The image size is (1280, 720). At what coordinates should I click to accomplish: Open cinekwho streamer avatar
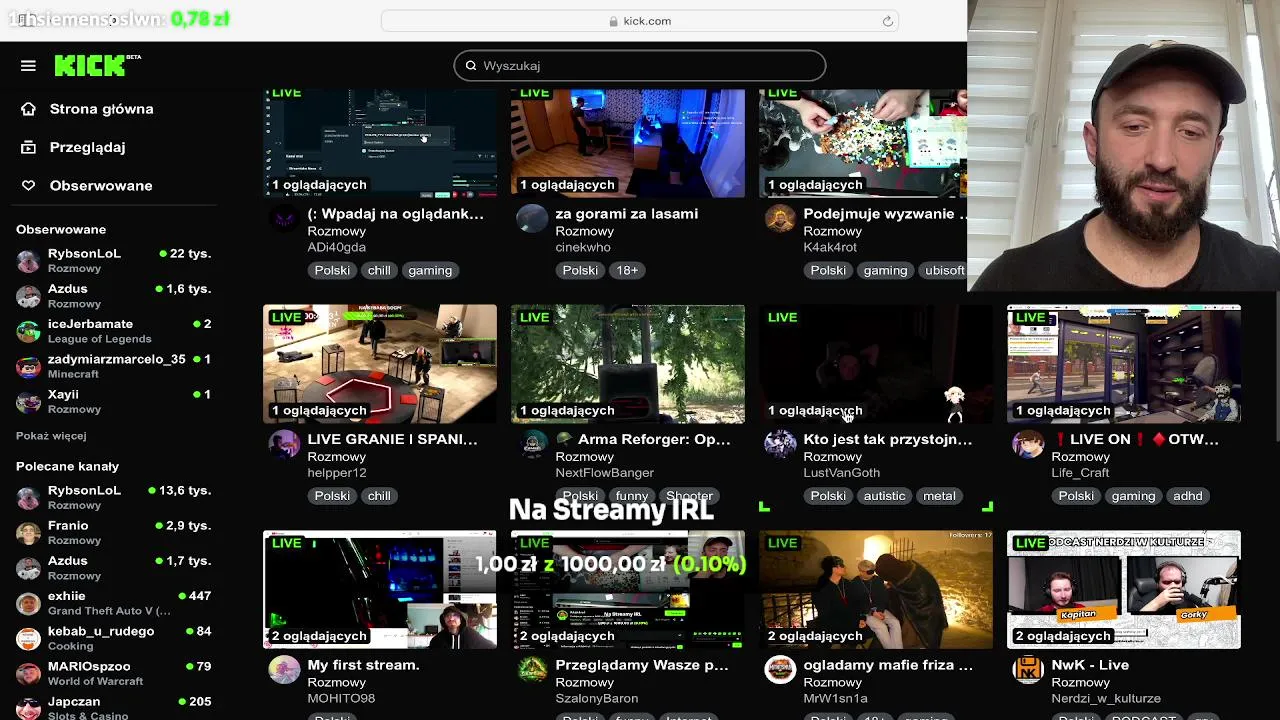pos(532,218)
